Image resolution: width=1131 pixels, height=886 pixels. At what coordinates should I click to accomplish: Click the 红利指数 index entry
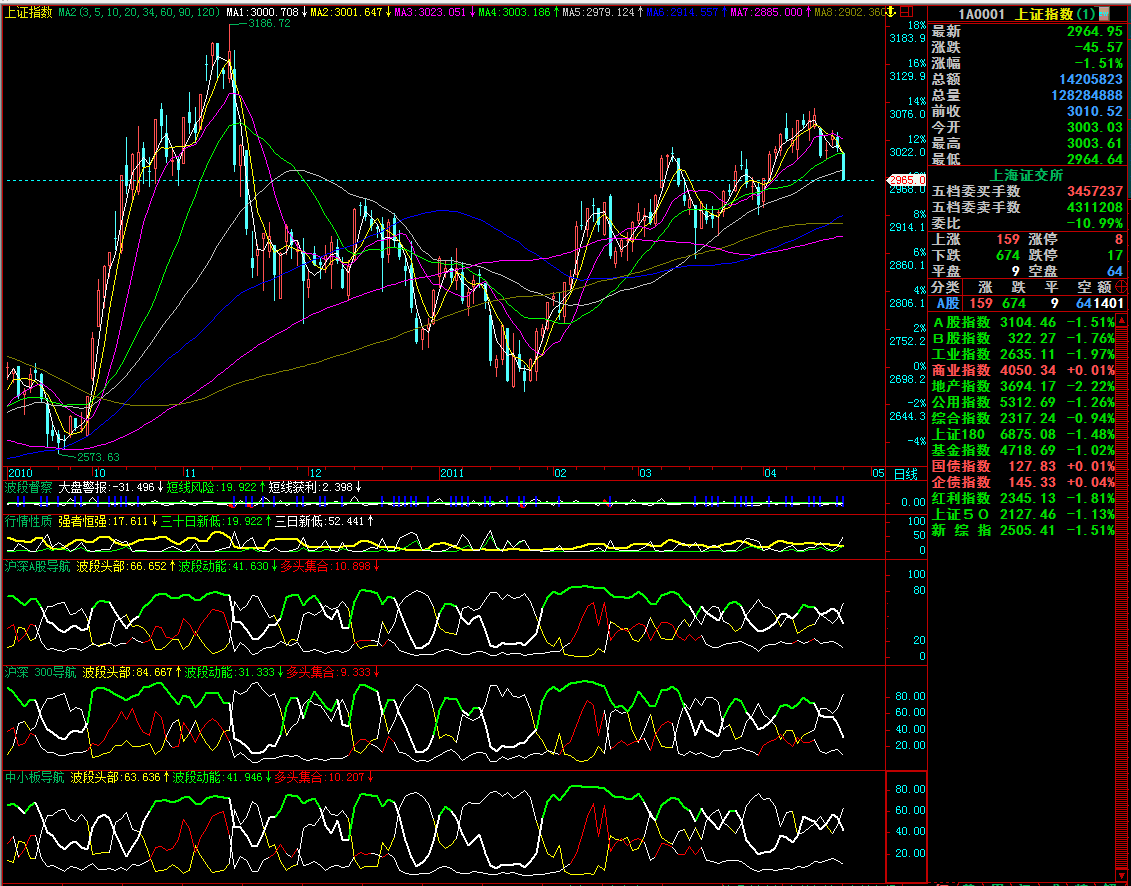[x=961, y=498]
